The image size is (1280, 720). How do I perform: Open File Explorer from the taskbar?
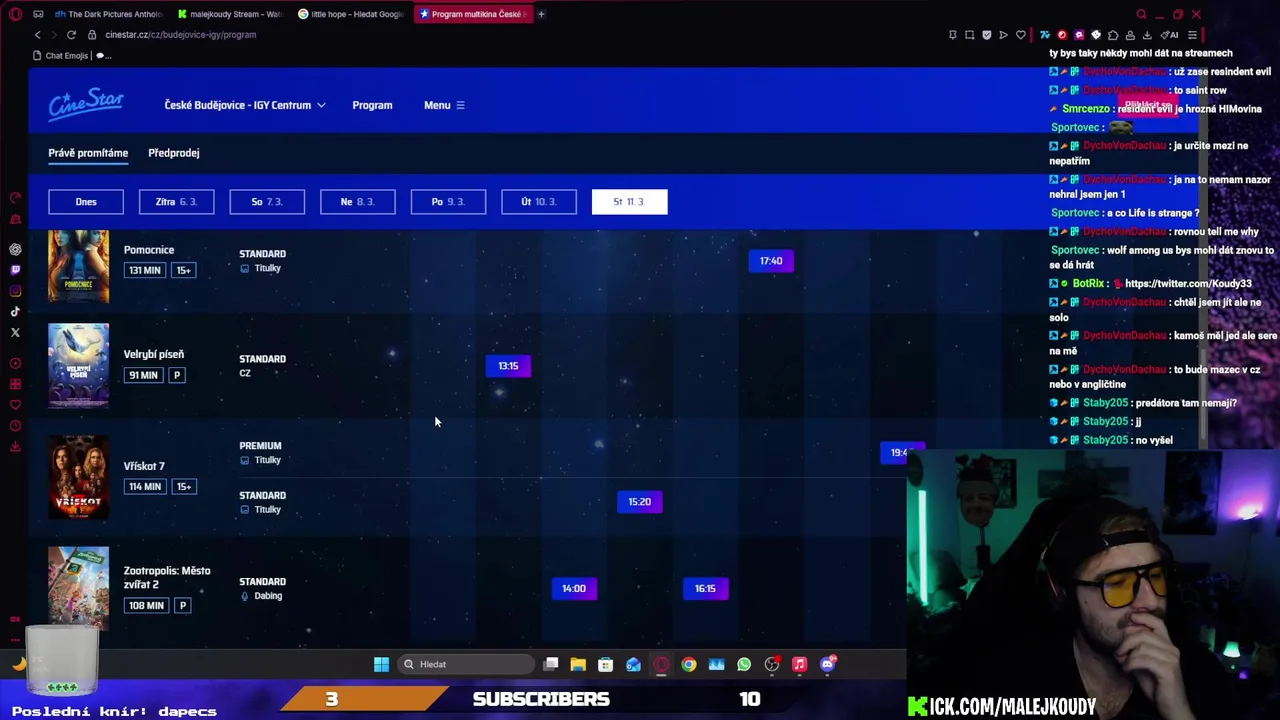click(578, 665)
